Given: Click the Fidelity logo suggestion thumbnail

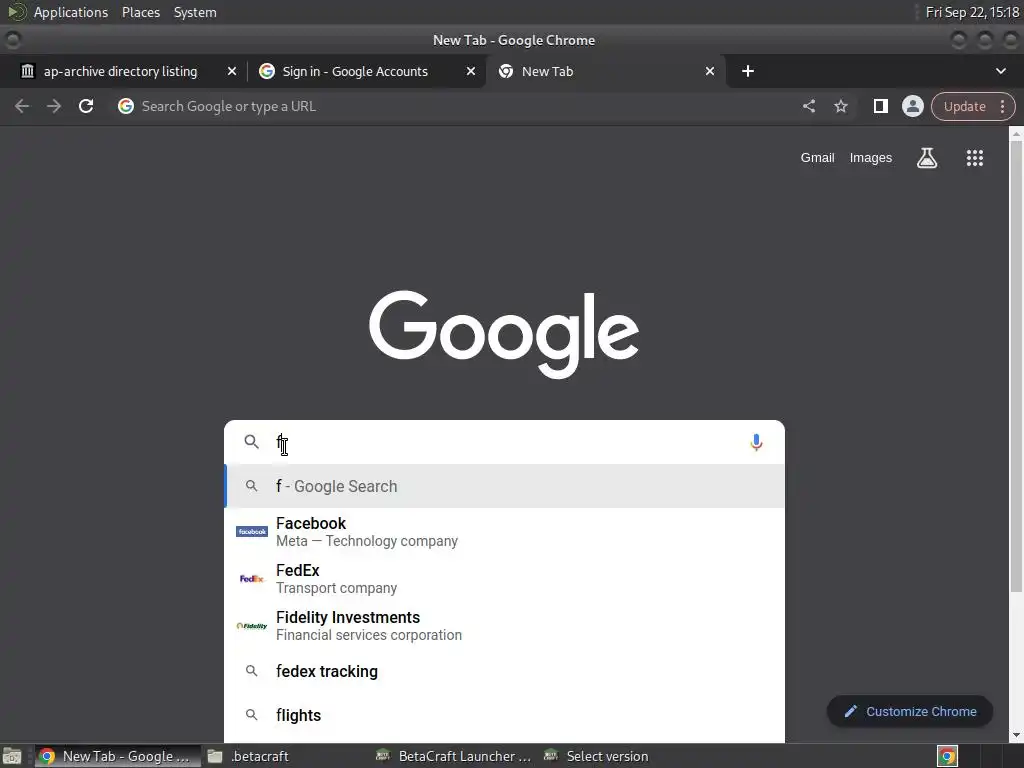Looking at the screenshot, I should [251, 626].
